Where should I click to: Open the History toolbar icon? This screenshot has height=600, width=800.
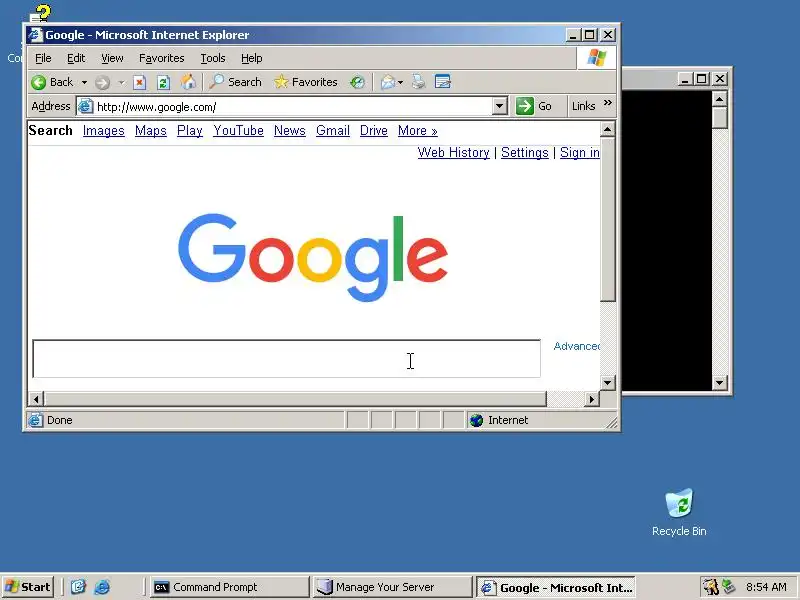[357, 82]
